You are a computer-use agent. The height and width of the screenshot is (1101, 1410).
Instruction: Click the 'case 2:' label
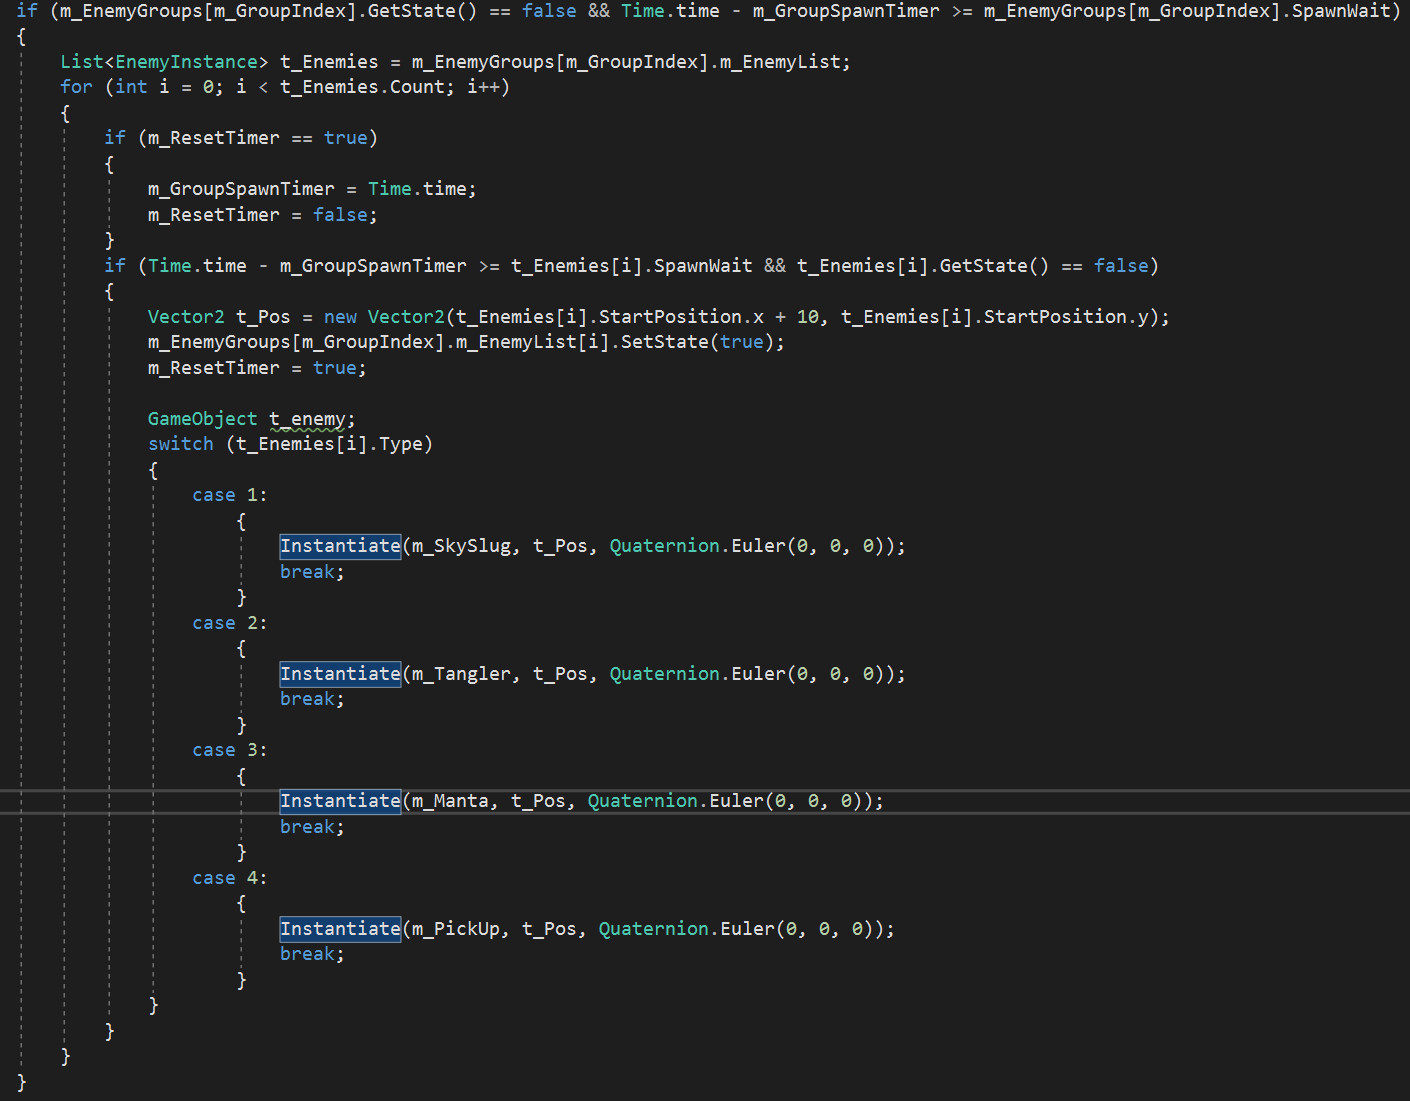[x=229, y=623]
